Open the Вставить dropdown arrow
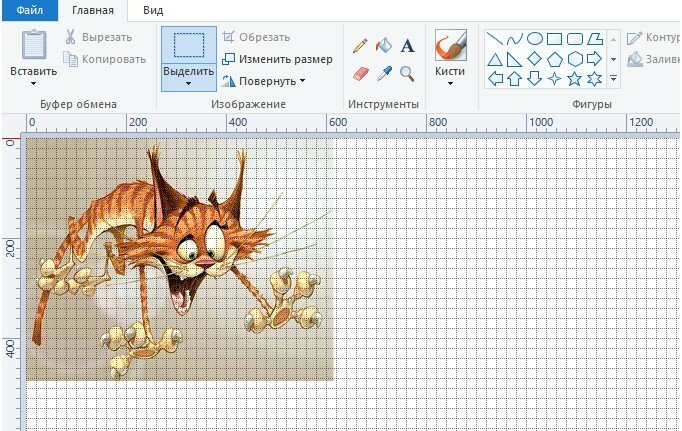682x431 pixels. click(33, 83)
